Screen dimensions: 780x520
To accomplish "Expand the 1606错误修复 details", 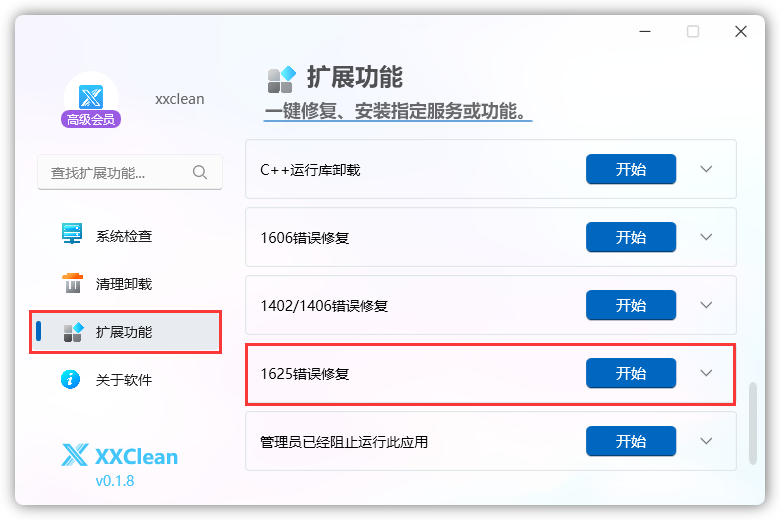I will pyautogui.click(x=706, y=237).
